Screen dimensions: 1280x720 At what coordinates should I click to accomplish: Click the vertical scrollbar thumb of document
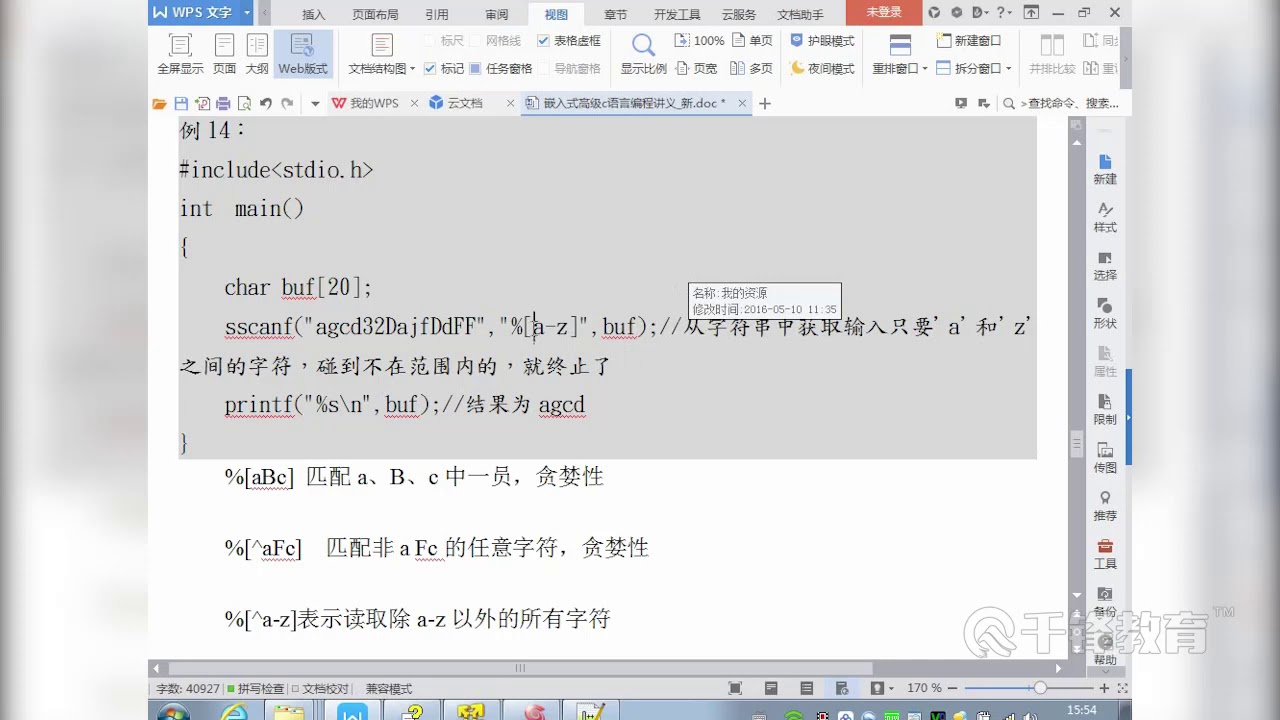[1076, 443]
